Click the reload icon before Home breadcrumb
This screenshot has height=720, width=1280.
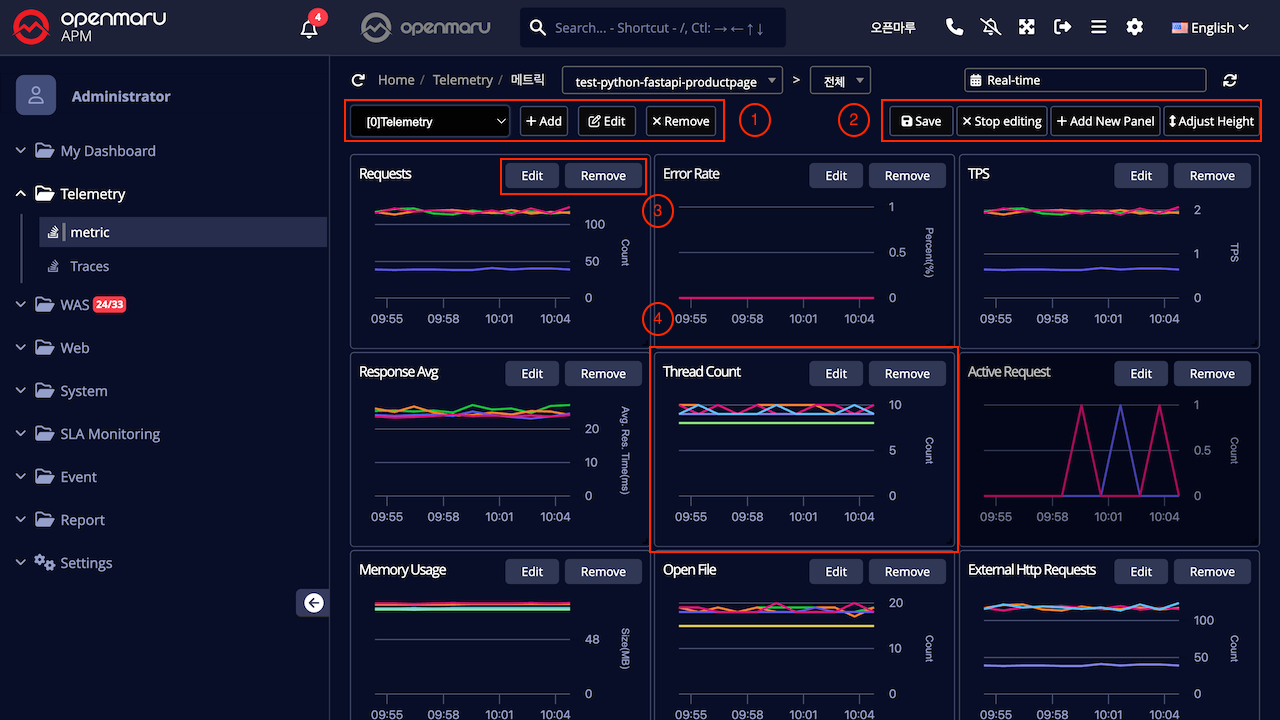tap(358, 80)
